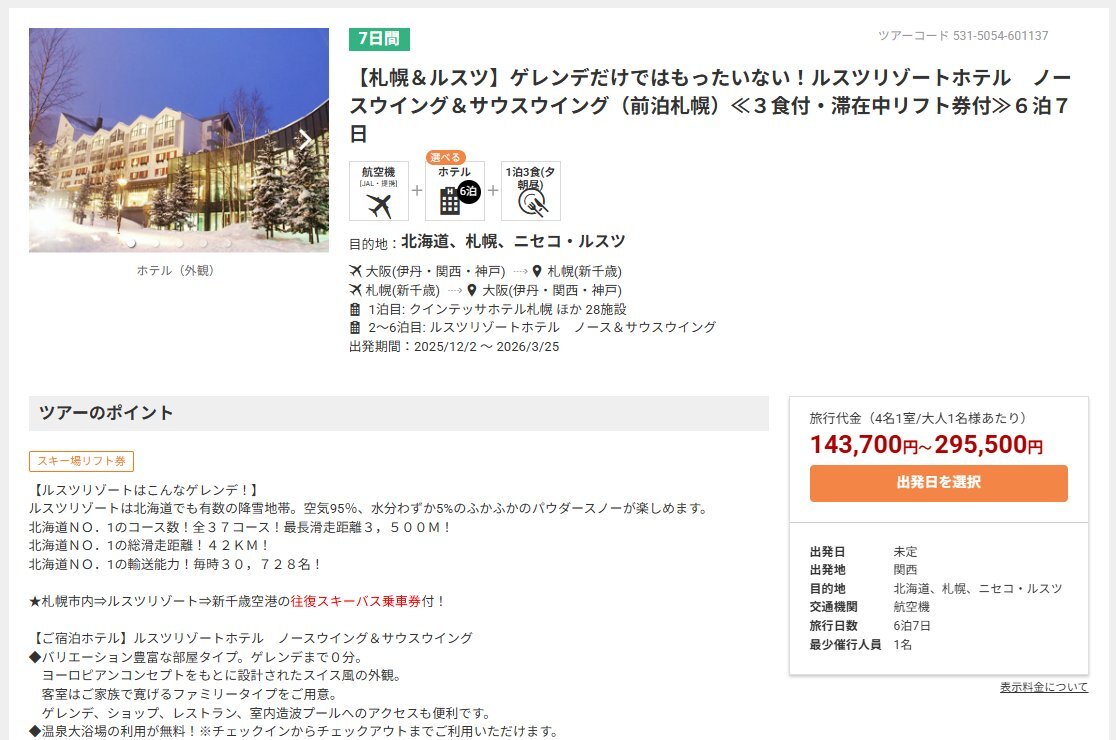The width and height of the screenshot is (1116, 740).
Task: Click location pin before 札幌(新千歳) destination
Action: pos(537,271)
